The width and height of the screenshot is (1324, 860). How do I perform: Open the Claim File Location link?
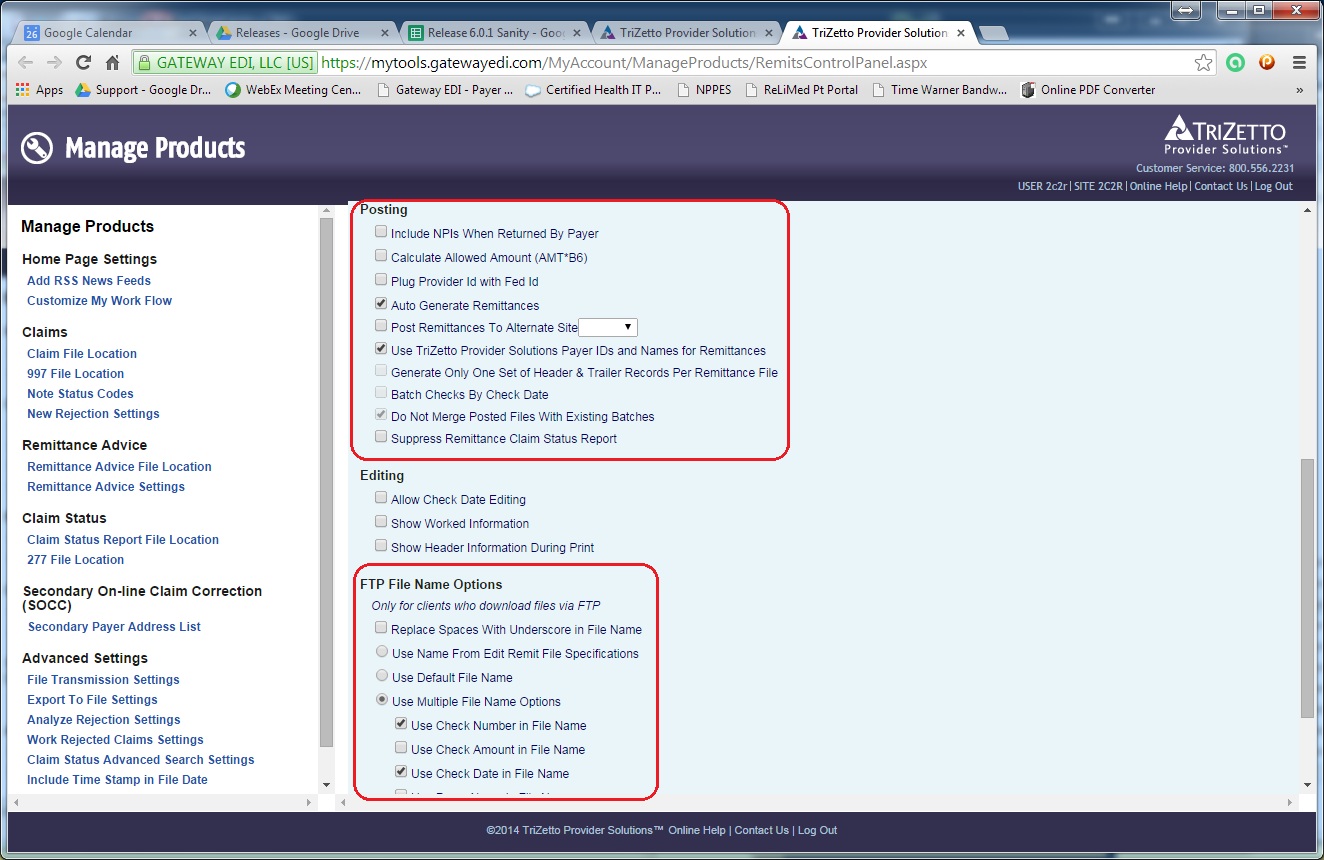click(x=82, y=354)
